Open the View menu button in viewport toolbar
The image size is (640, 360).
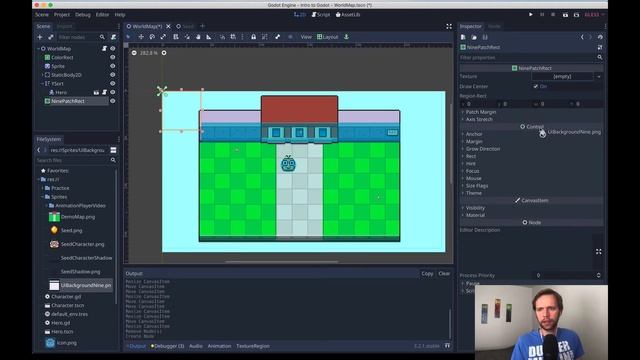(306, 37)
